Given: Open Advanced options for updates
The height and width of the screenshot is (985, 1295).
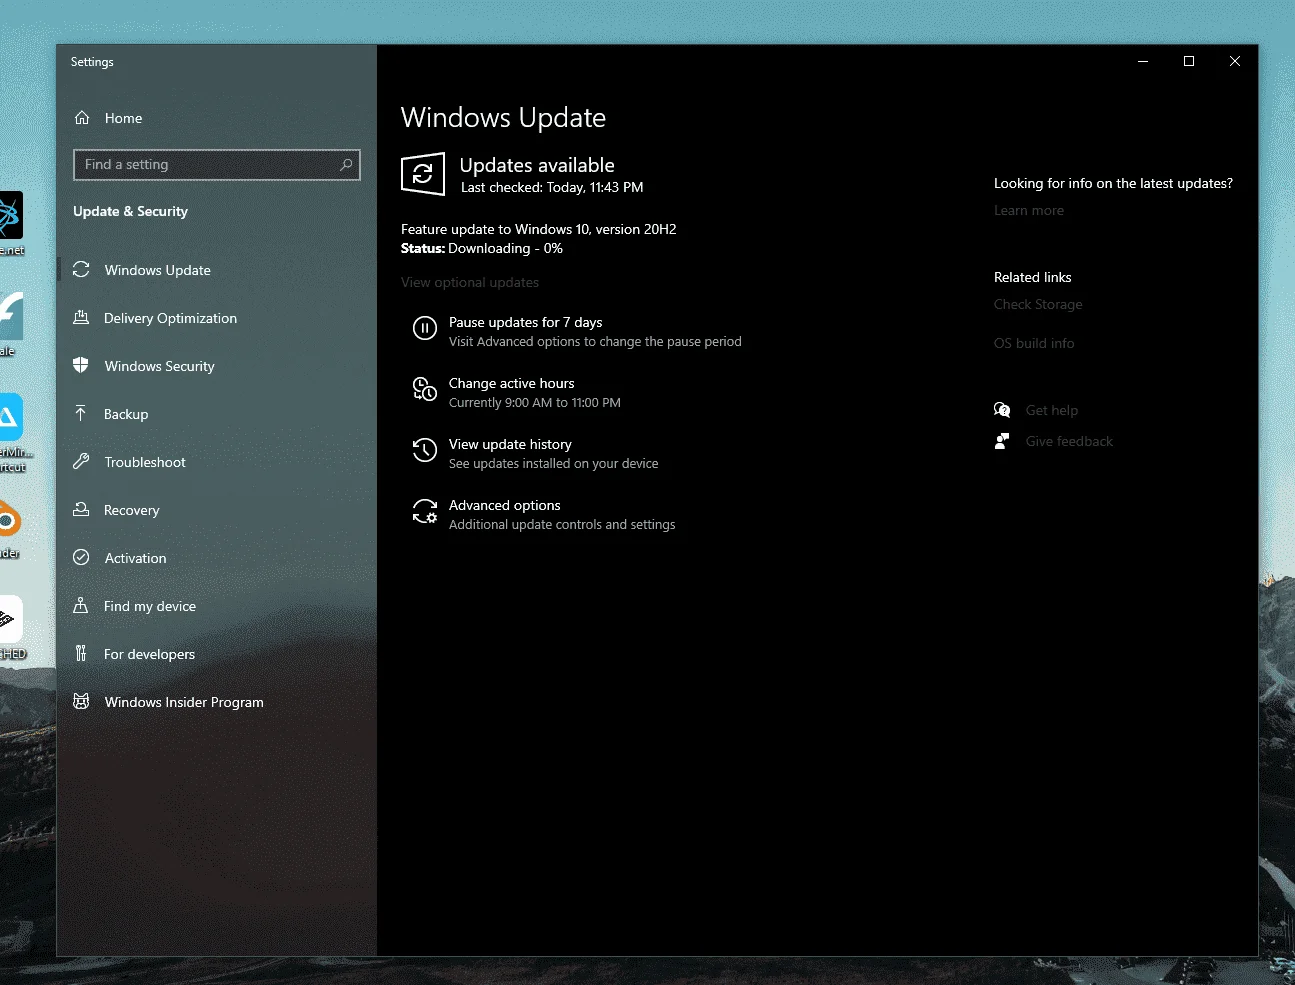Looking at the screenshot, I should coord(504,505).
